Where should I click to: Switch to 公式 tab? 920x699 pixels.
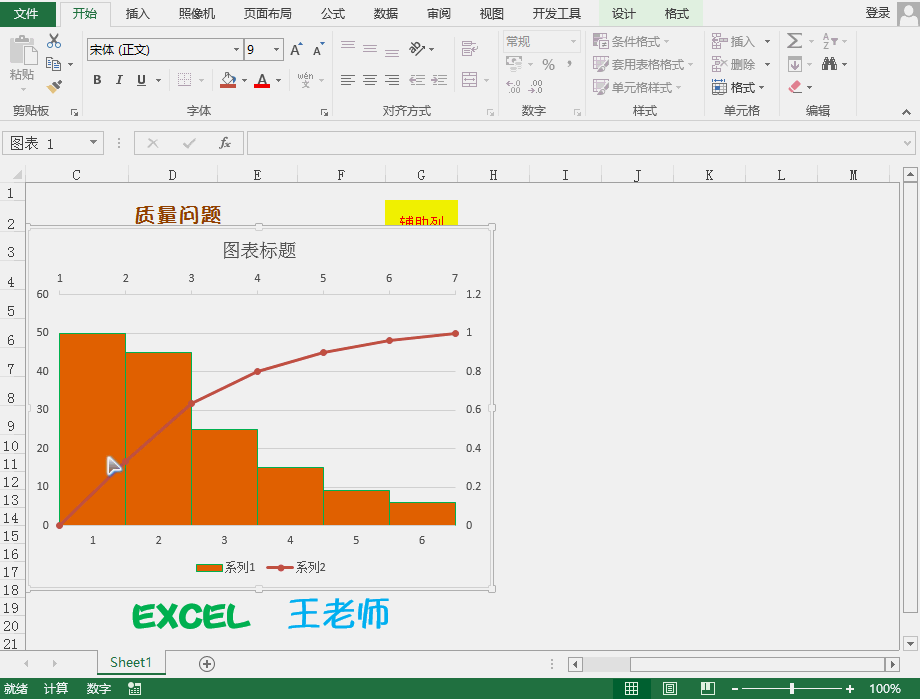tap(333, 13)
